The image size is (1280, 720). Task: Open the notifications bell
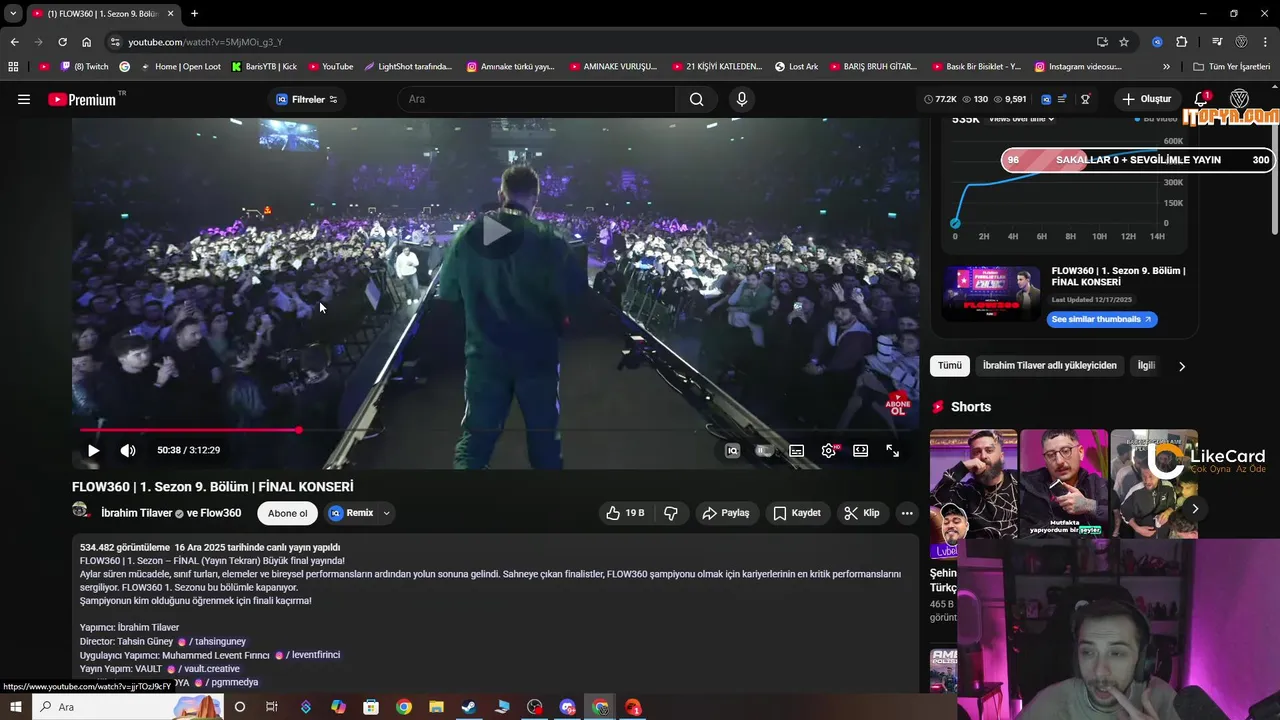1202,99
